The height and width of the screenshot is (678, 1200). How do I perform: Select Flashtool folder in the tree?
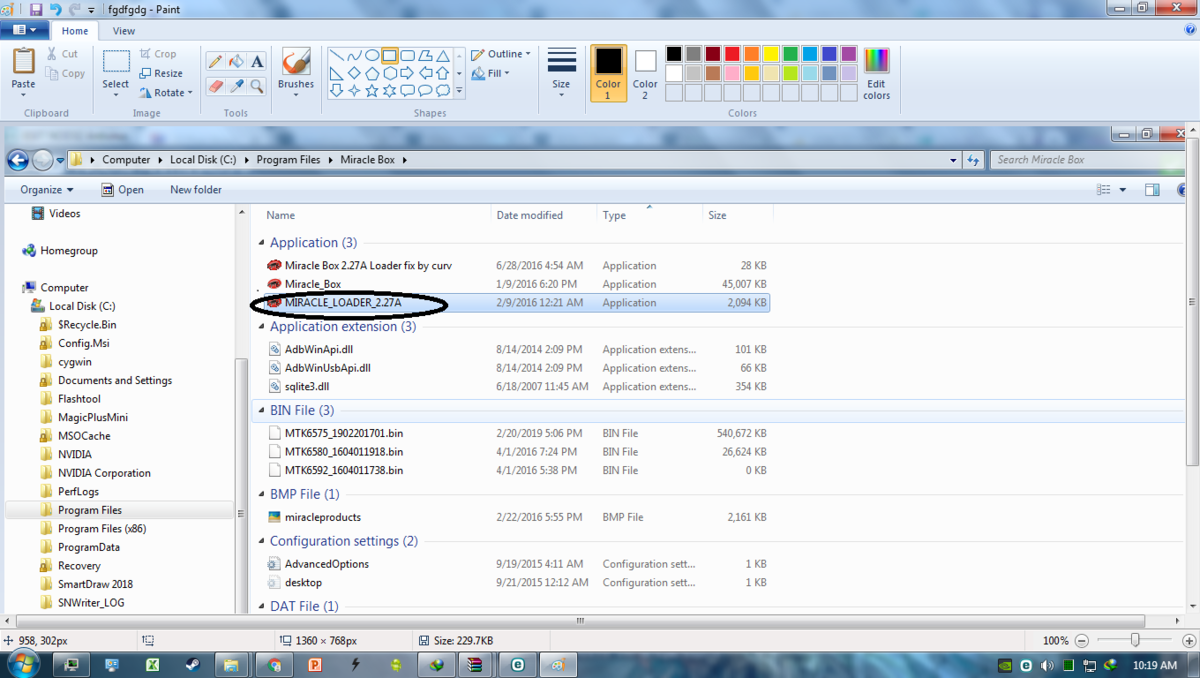pyautogui.click(x=79, y=398)
